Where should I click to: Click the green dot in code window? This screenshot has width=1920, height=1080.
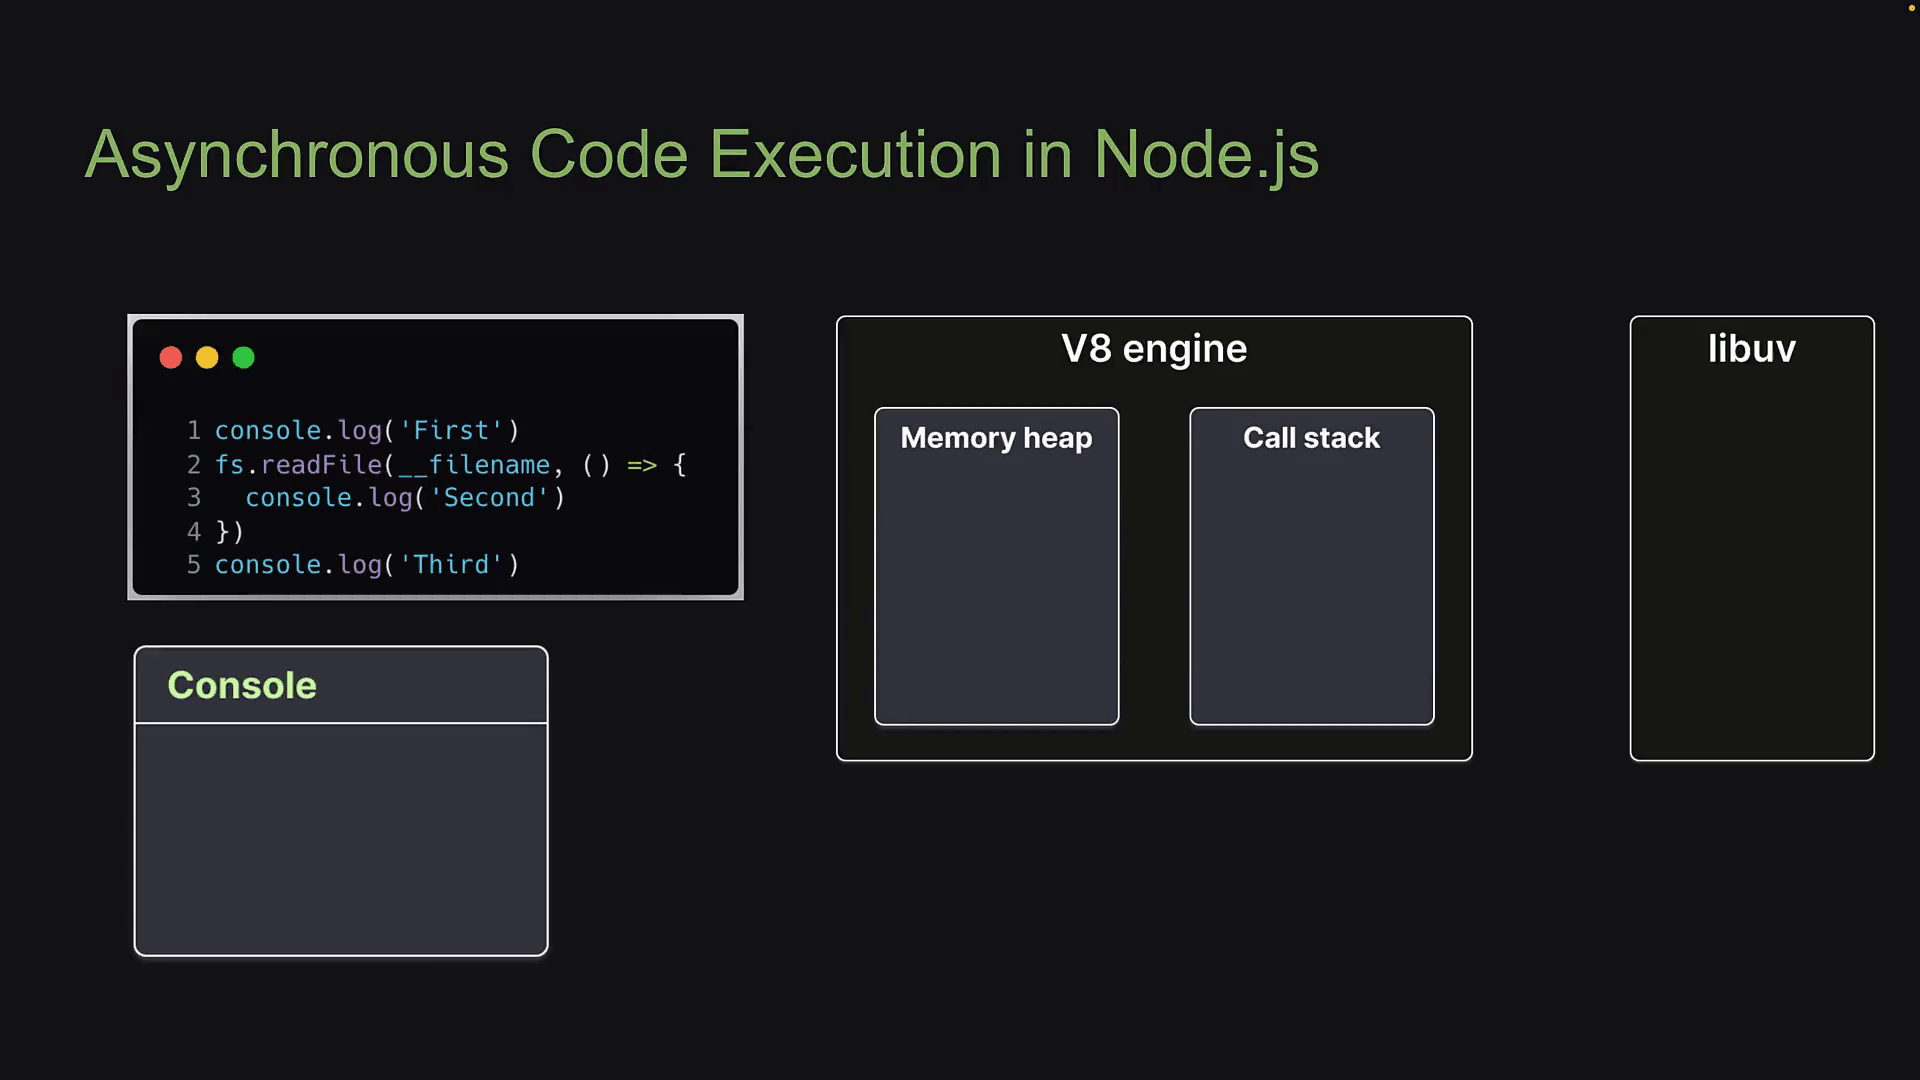243,358
